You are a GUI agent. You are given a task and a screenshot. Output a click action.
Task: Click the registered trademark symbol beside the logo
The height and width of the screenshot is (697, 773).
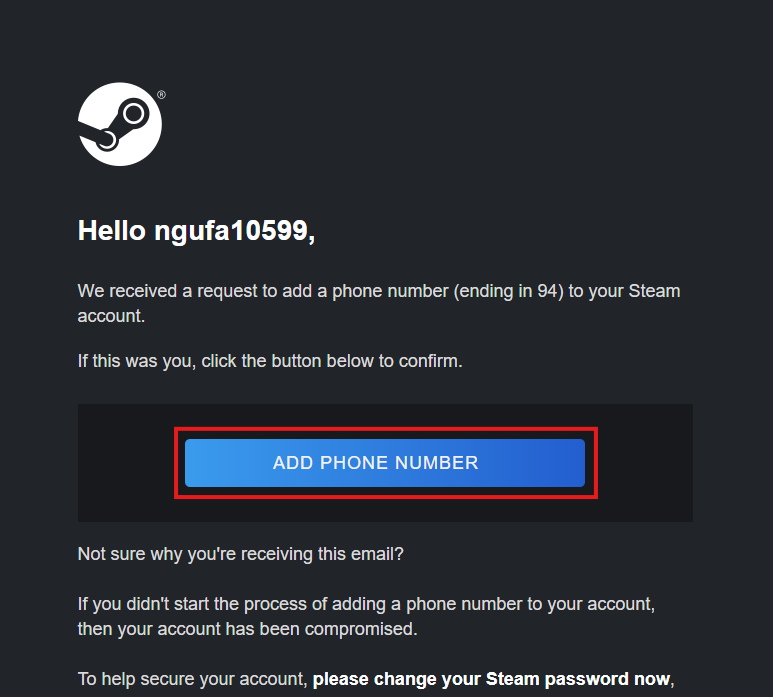point(161,96)
